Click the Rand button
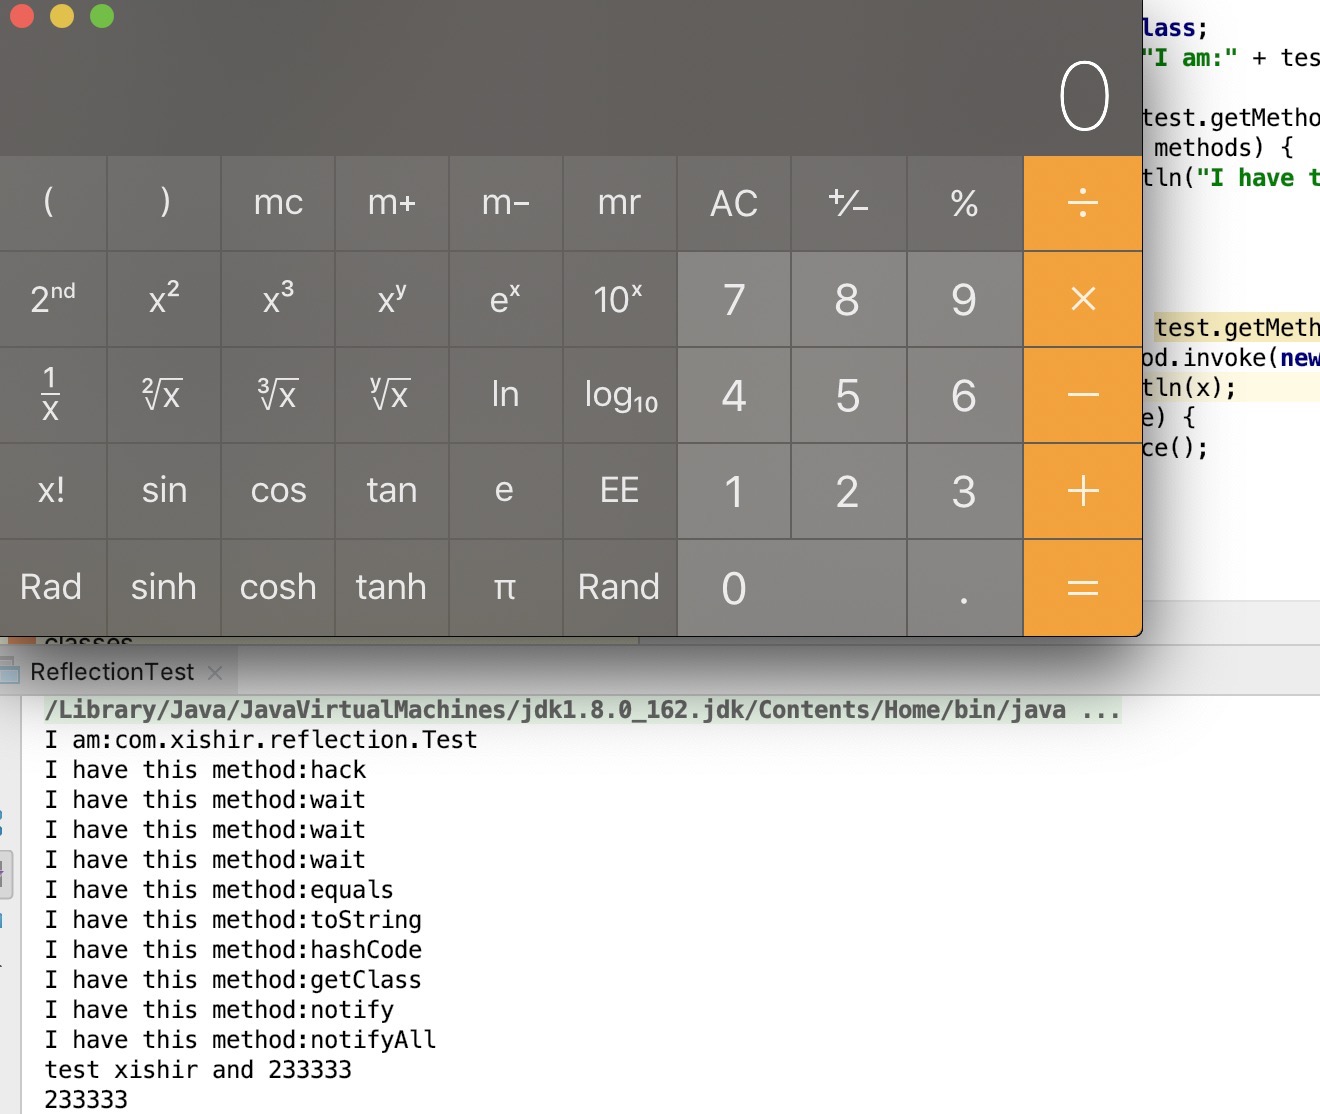The width and height of the screenshot is (1320, 1114). click(x=619, y=587)
